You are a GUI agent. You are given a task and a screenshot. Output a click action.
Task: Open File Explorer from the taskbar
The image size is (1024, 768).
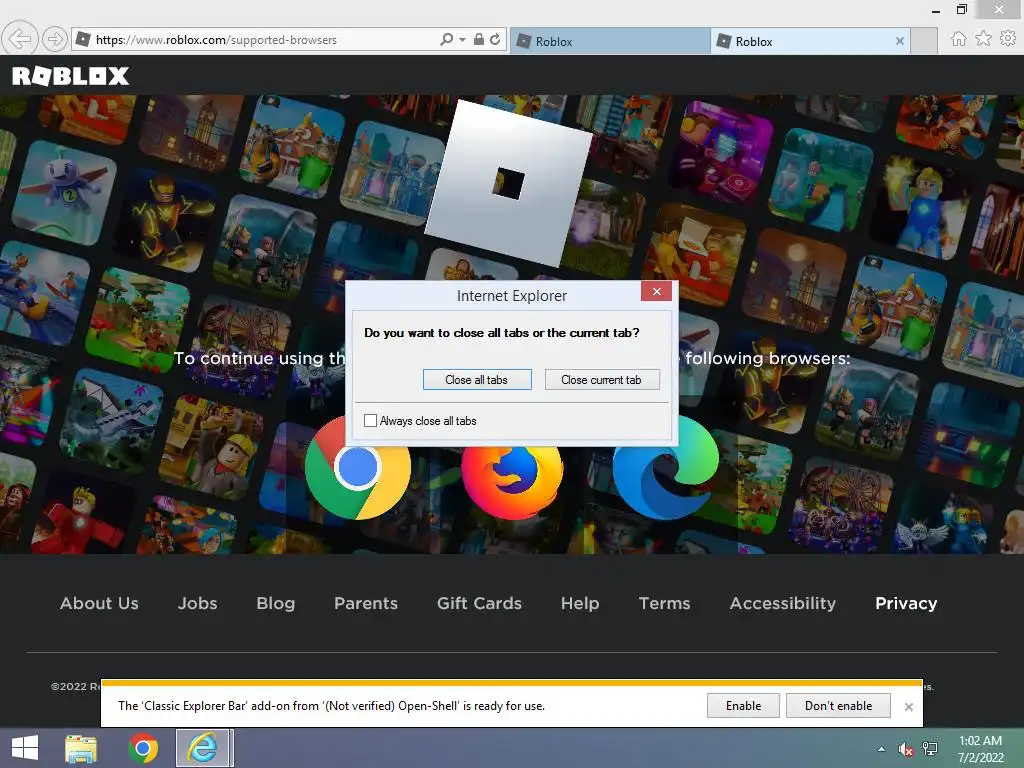(81, 748)
